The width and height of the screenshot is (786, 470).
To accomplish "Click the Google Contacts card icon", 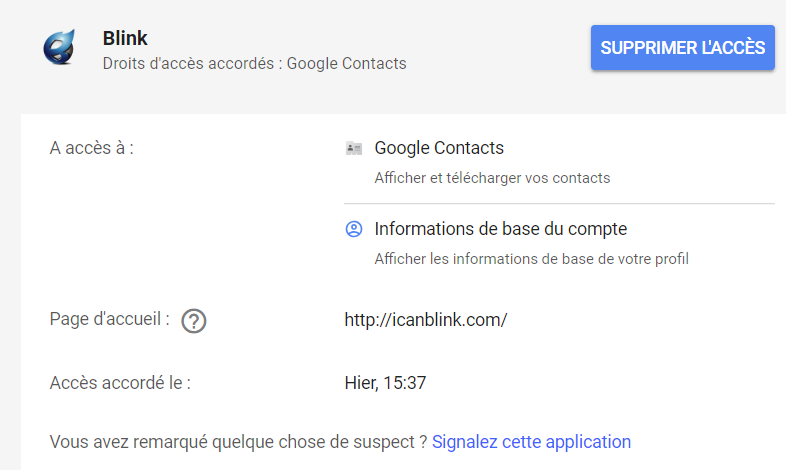I will [x=354, y=148].
